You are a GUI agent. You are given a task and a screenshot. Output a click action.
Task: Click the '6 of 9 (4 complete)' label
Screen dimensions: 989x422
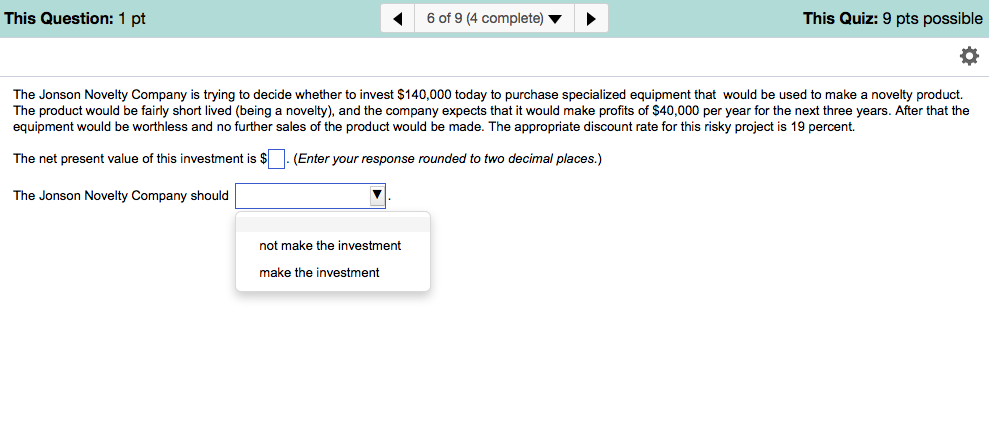(x=484, y=19)
